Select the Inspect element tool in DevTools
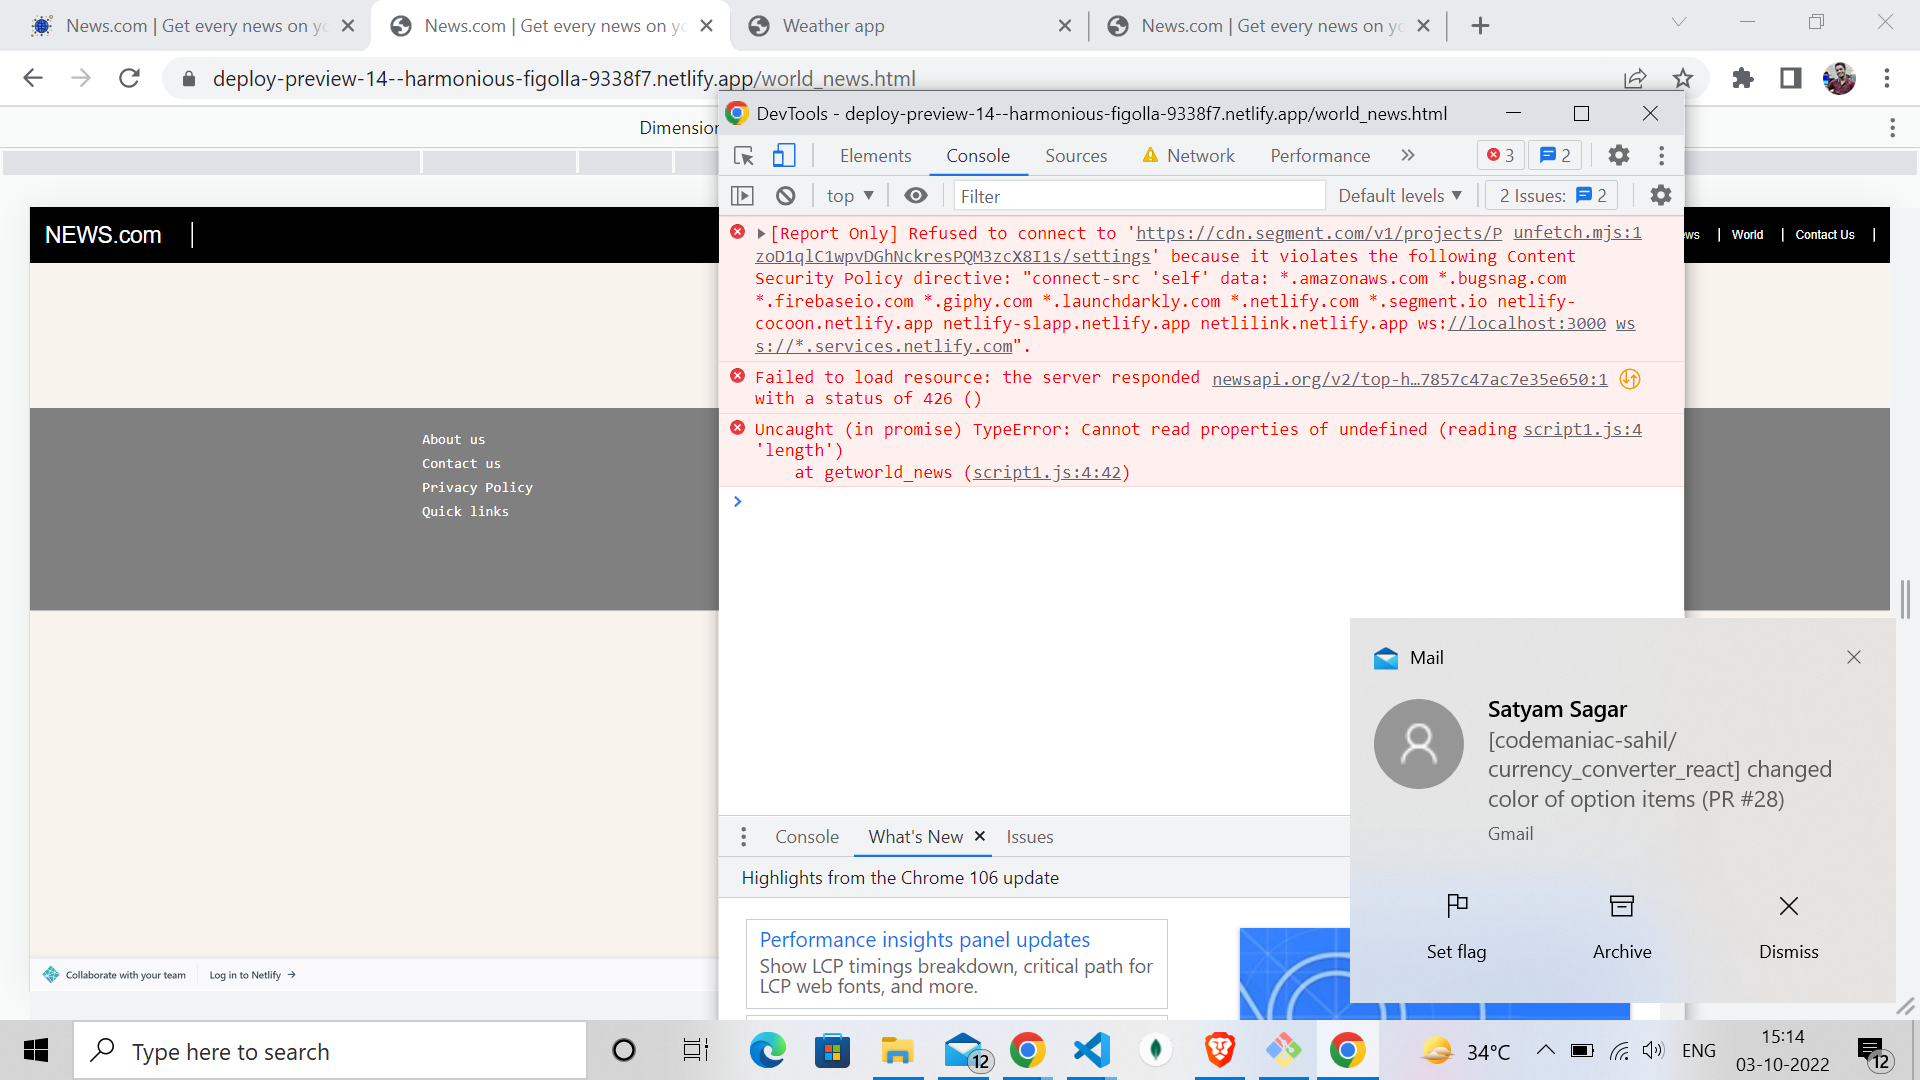The height and width of the screenshot is (1080, 1920). [x=742, y=156]
